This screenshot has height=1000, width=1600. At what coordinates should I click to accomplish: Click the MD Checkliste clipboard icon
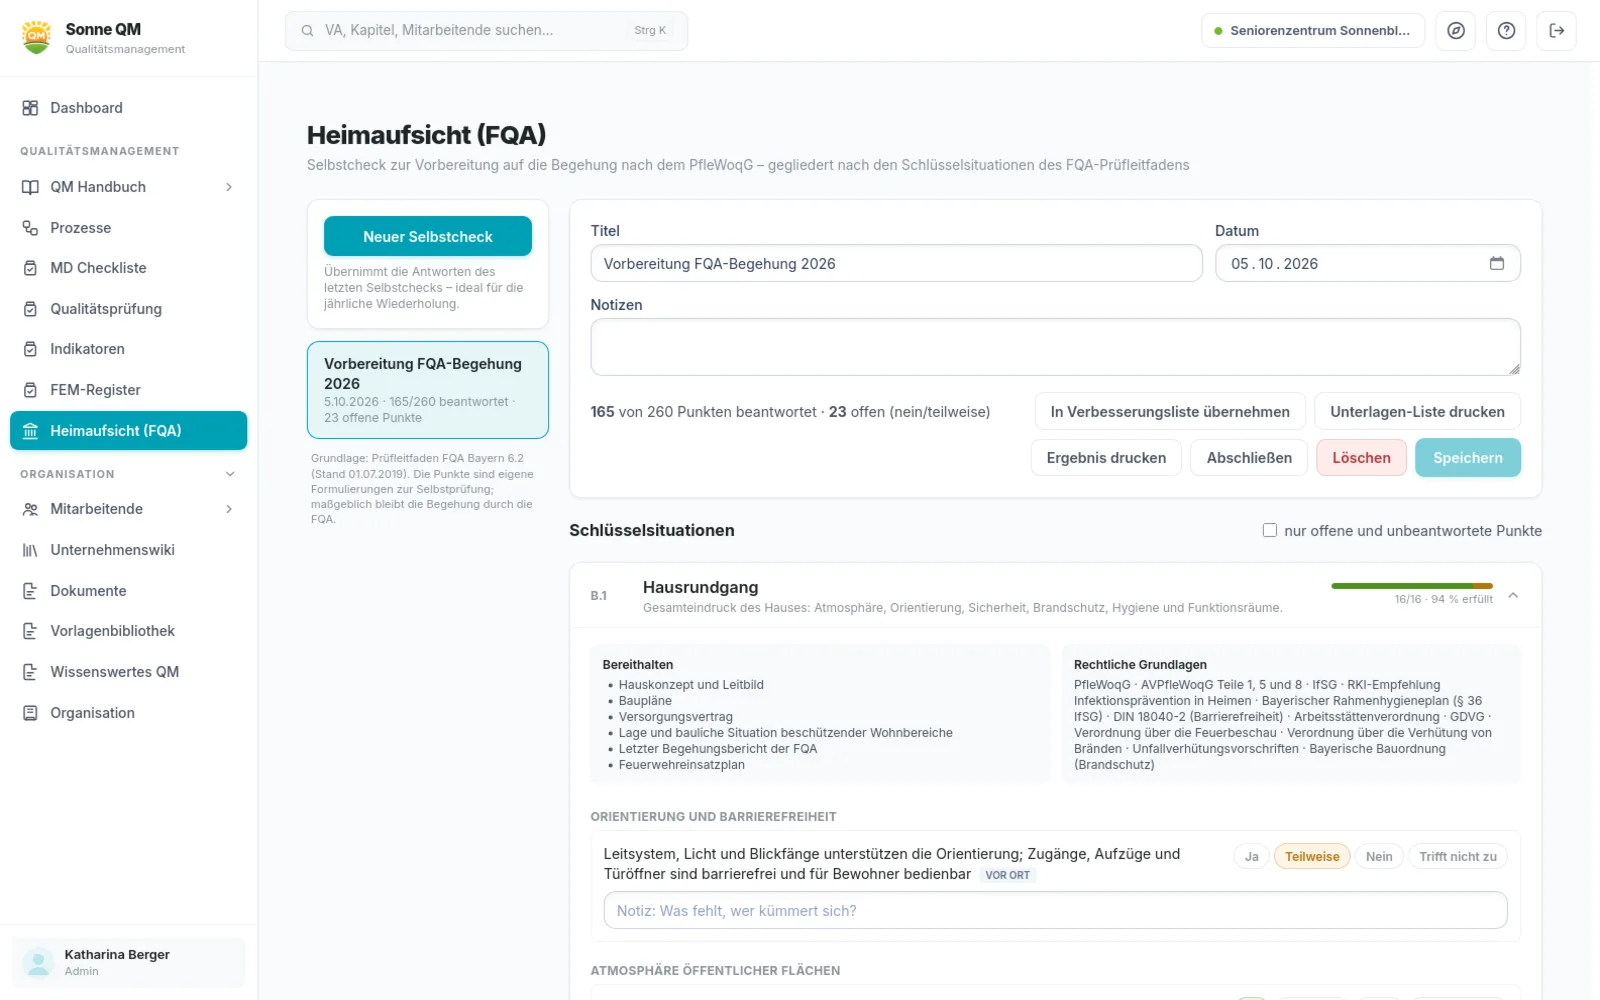[x=30, y=268]
